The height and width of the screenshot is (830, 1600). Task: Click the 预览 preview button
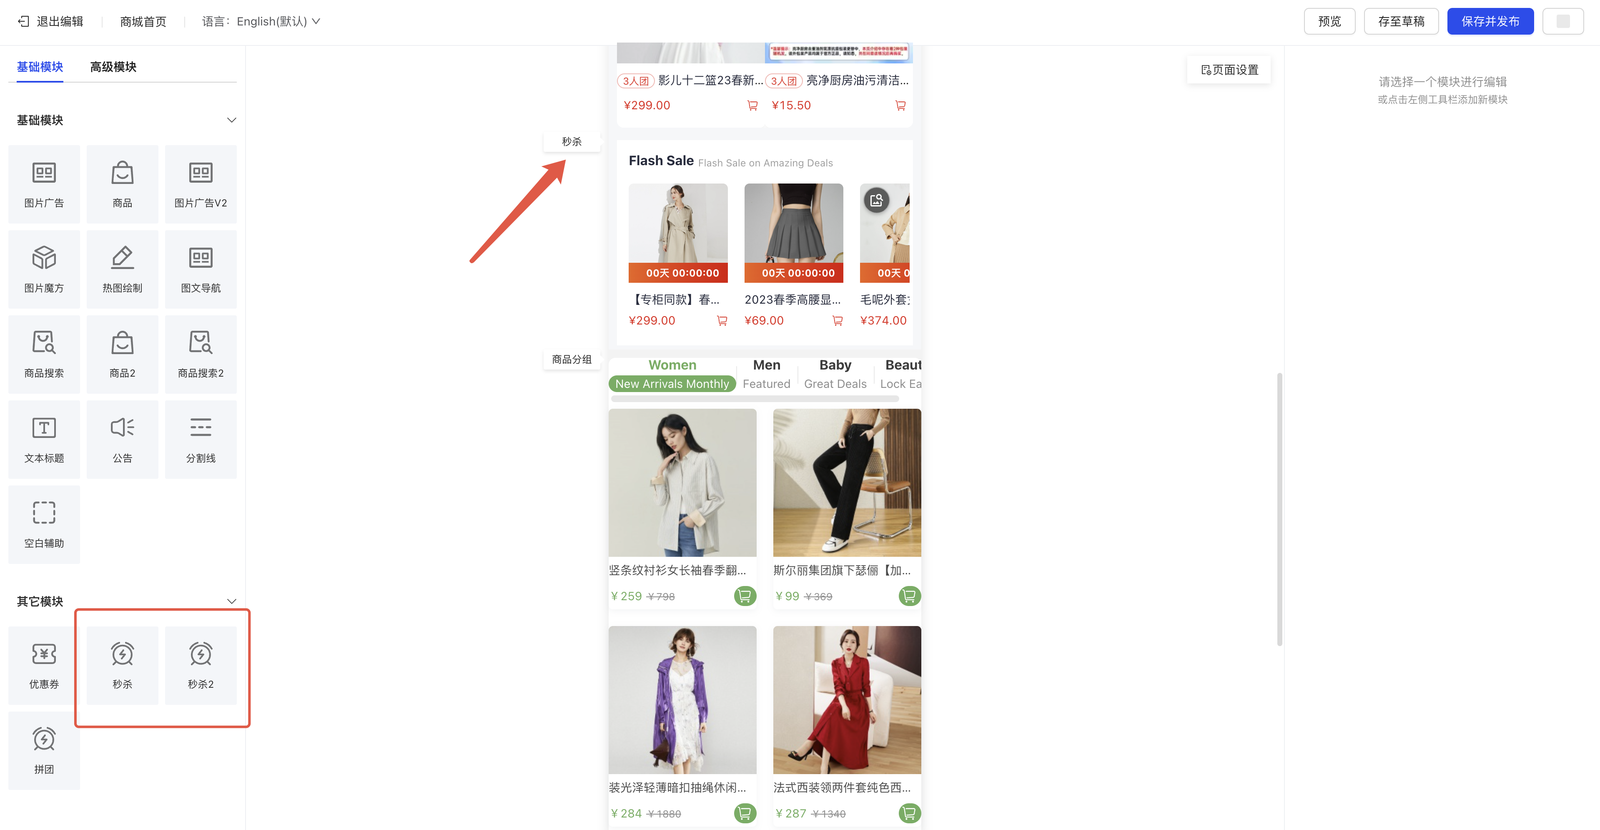(x=1329, y=21)
